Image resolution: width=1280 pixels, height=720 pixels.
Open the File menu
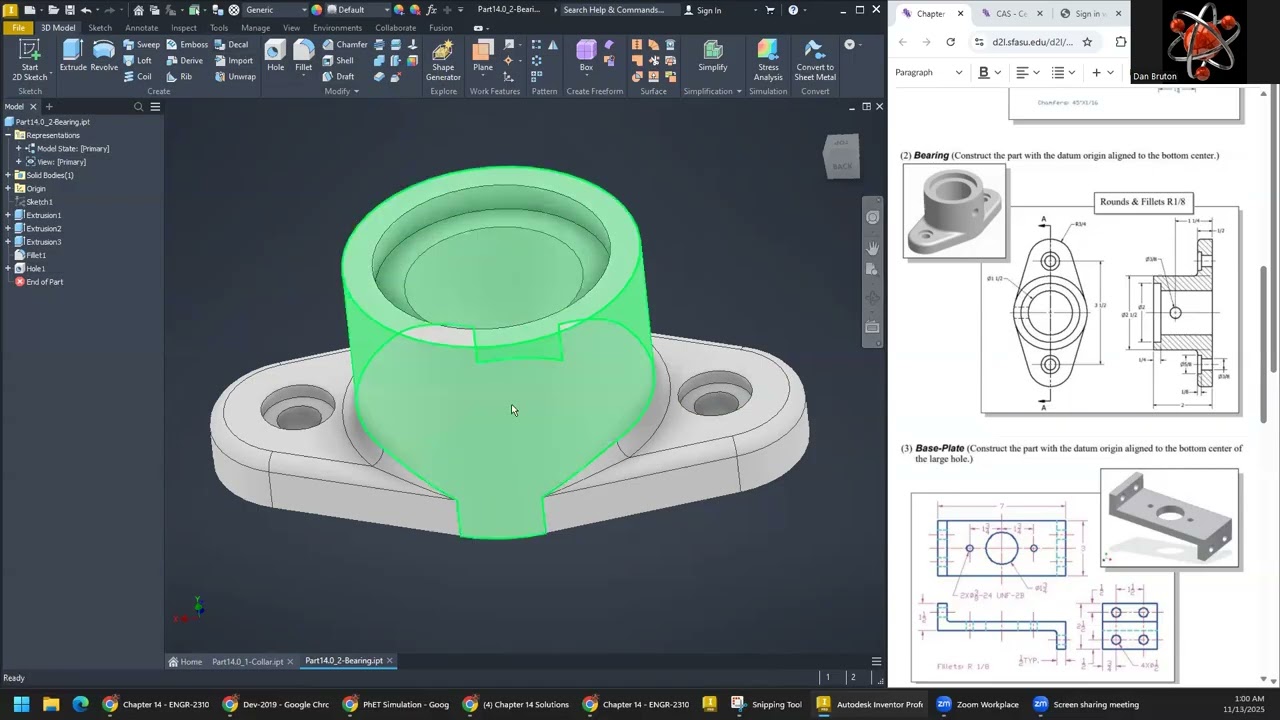[x=18, y=28]
